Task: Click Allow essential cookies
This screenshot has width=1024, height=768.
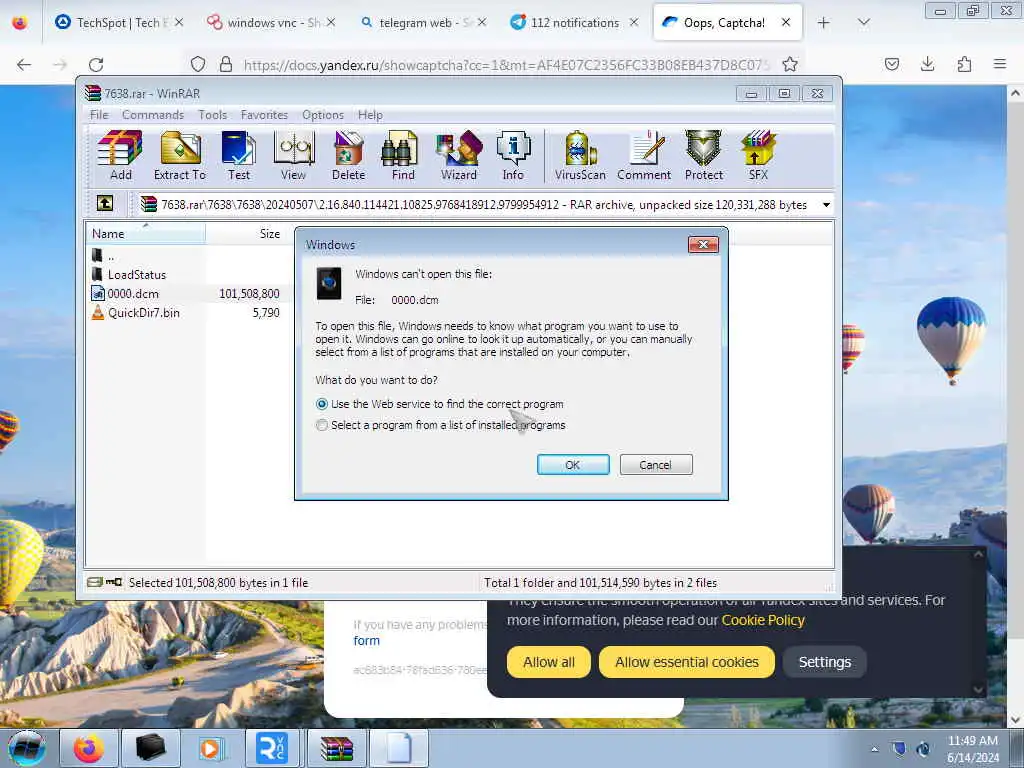Action: [686, 662]
